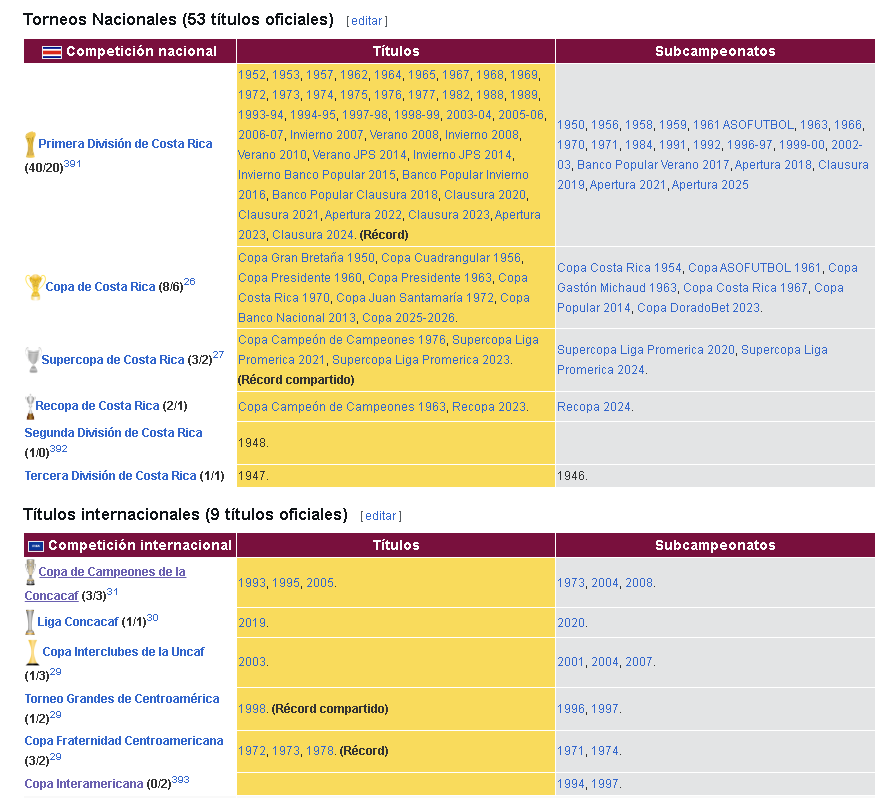The image size is (880, 804).
Task: Click footnote reference 30
Action: coord(153,618)
